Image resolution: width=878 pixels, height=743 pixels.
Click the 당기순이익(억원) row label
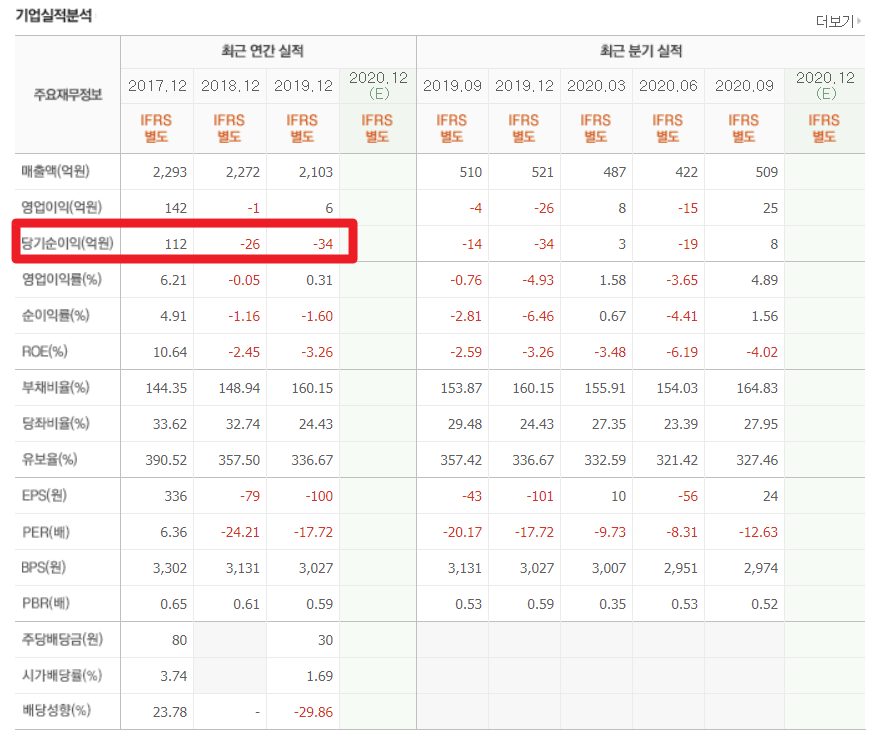pyautogui.click(x=67, y=243)
